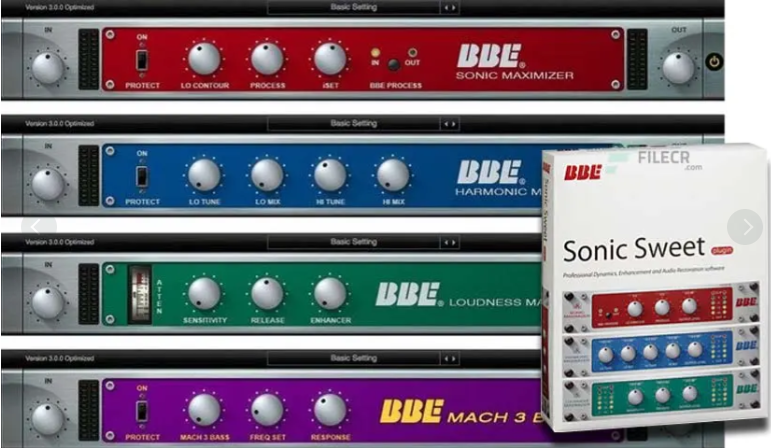Toggle the Mach 3 Bass PROTECT switch
The image size is (771, 448).
click(x=142, y=412)
